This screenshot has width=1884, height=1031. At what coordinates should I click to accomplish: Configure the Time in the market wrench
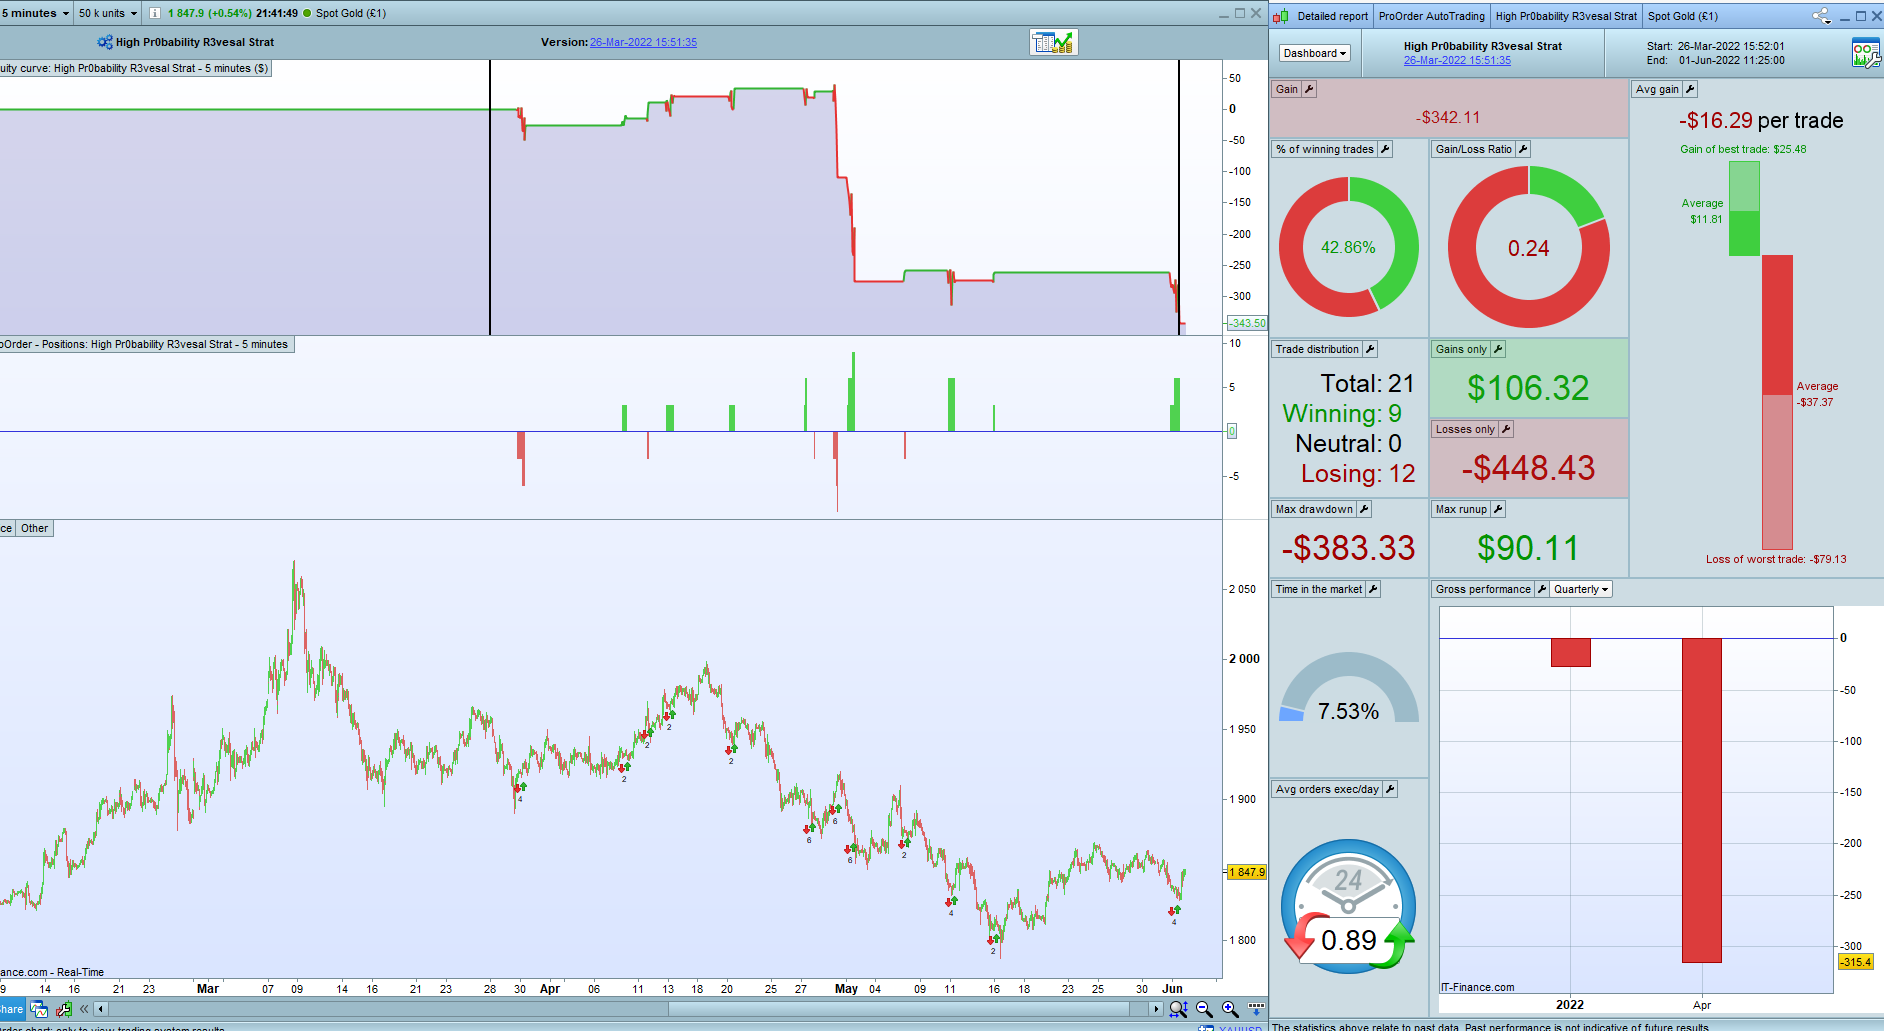(x=1373, y=589)
